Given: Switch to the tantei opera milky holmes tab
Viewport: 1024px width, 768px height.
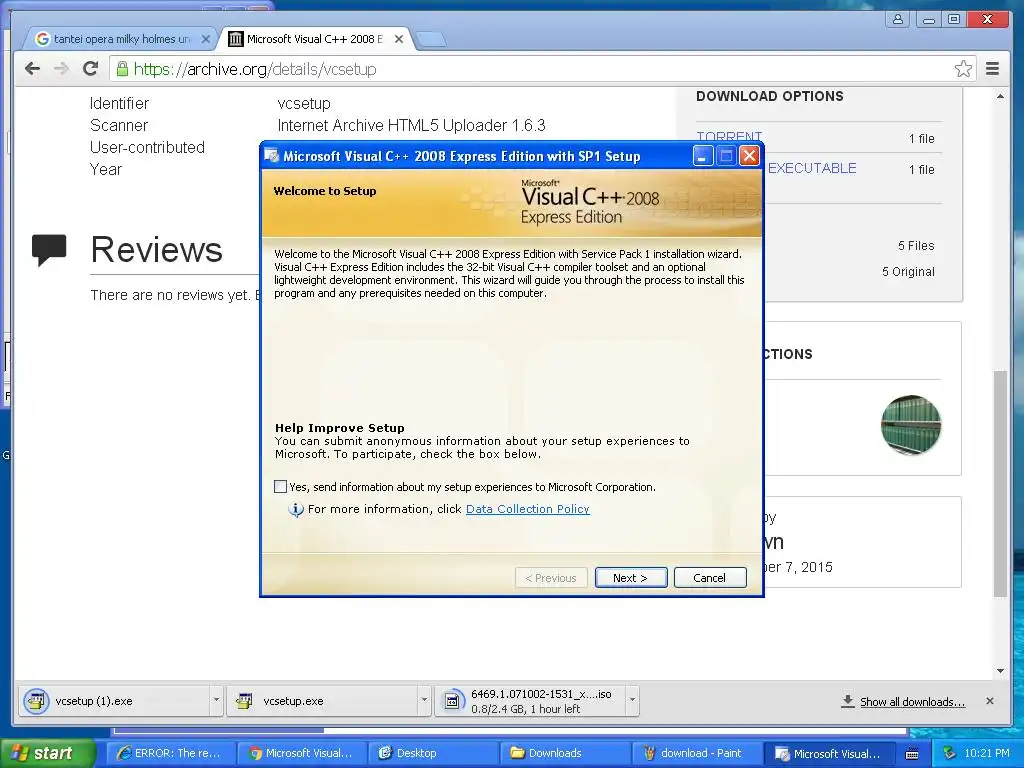Looking at the screenshot, I should click(123, 39).
